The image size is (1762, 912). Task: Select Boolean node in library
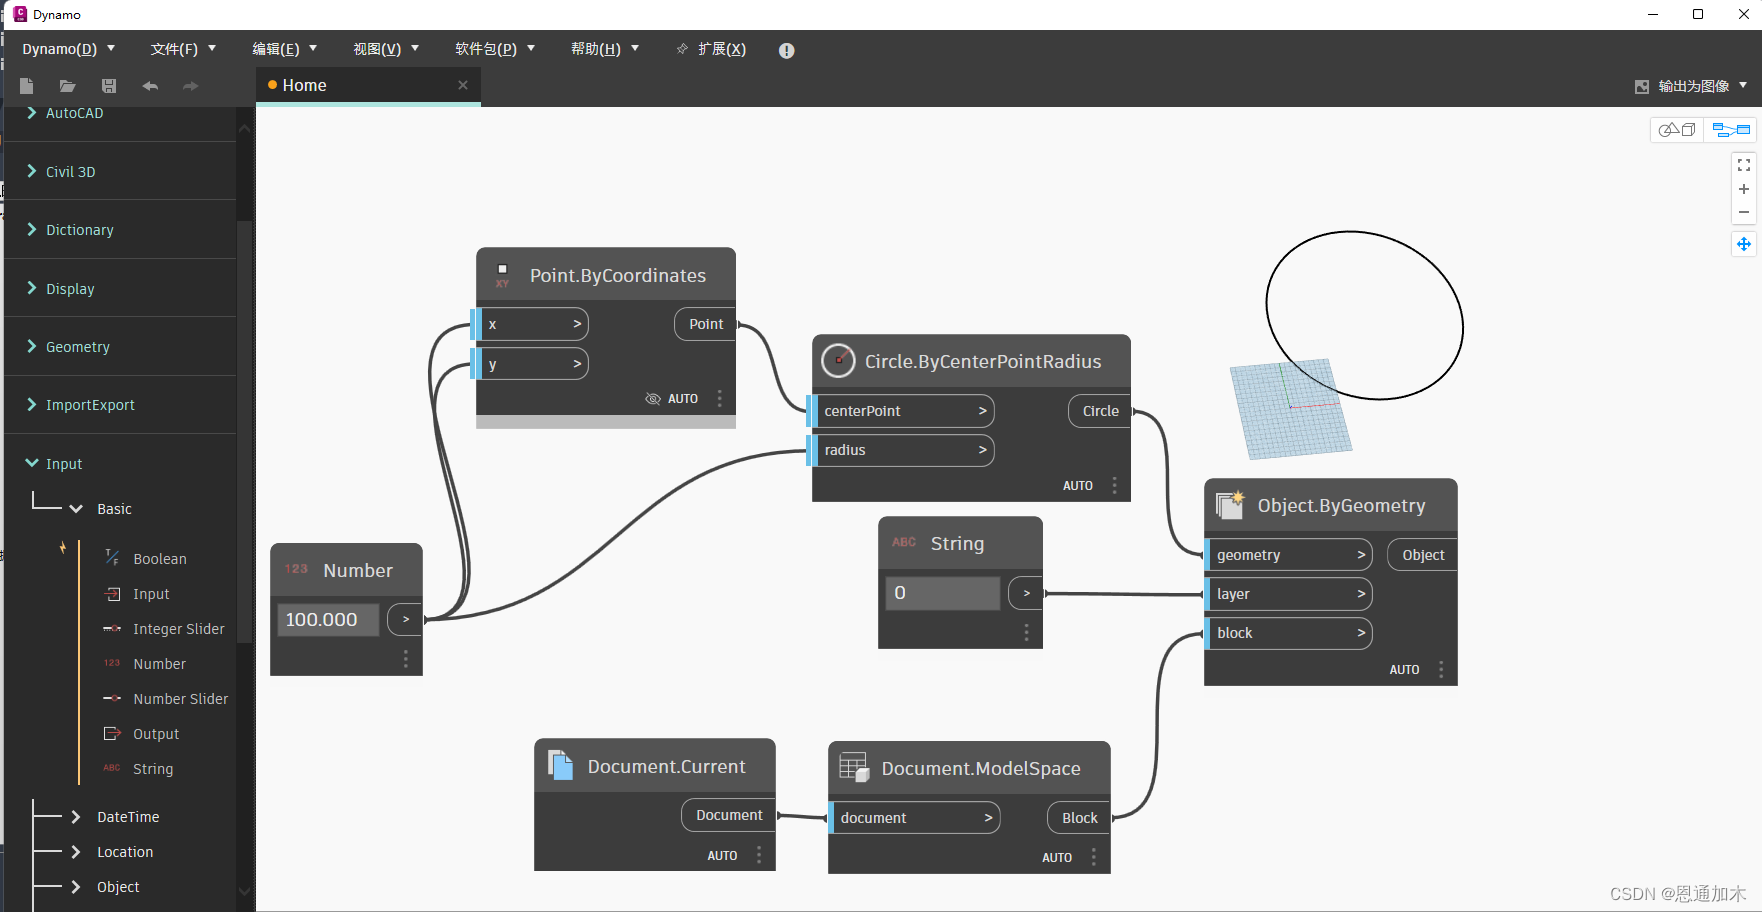click(x=160, y=559)
